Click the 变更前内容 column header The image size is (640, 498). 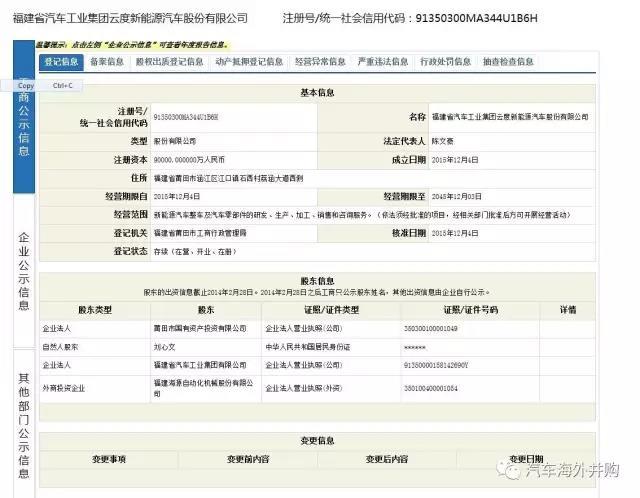[248, 459]
